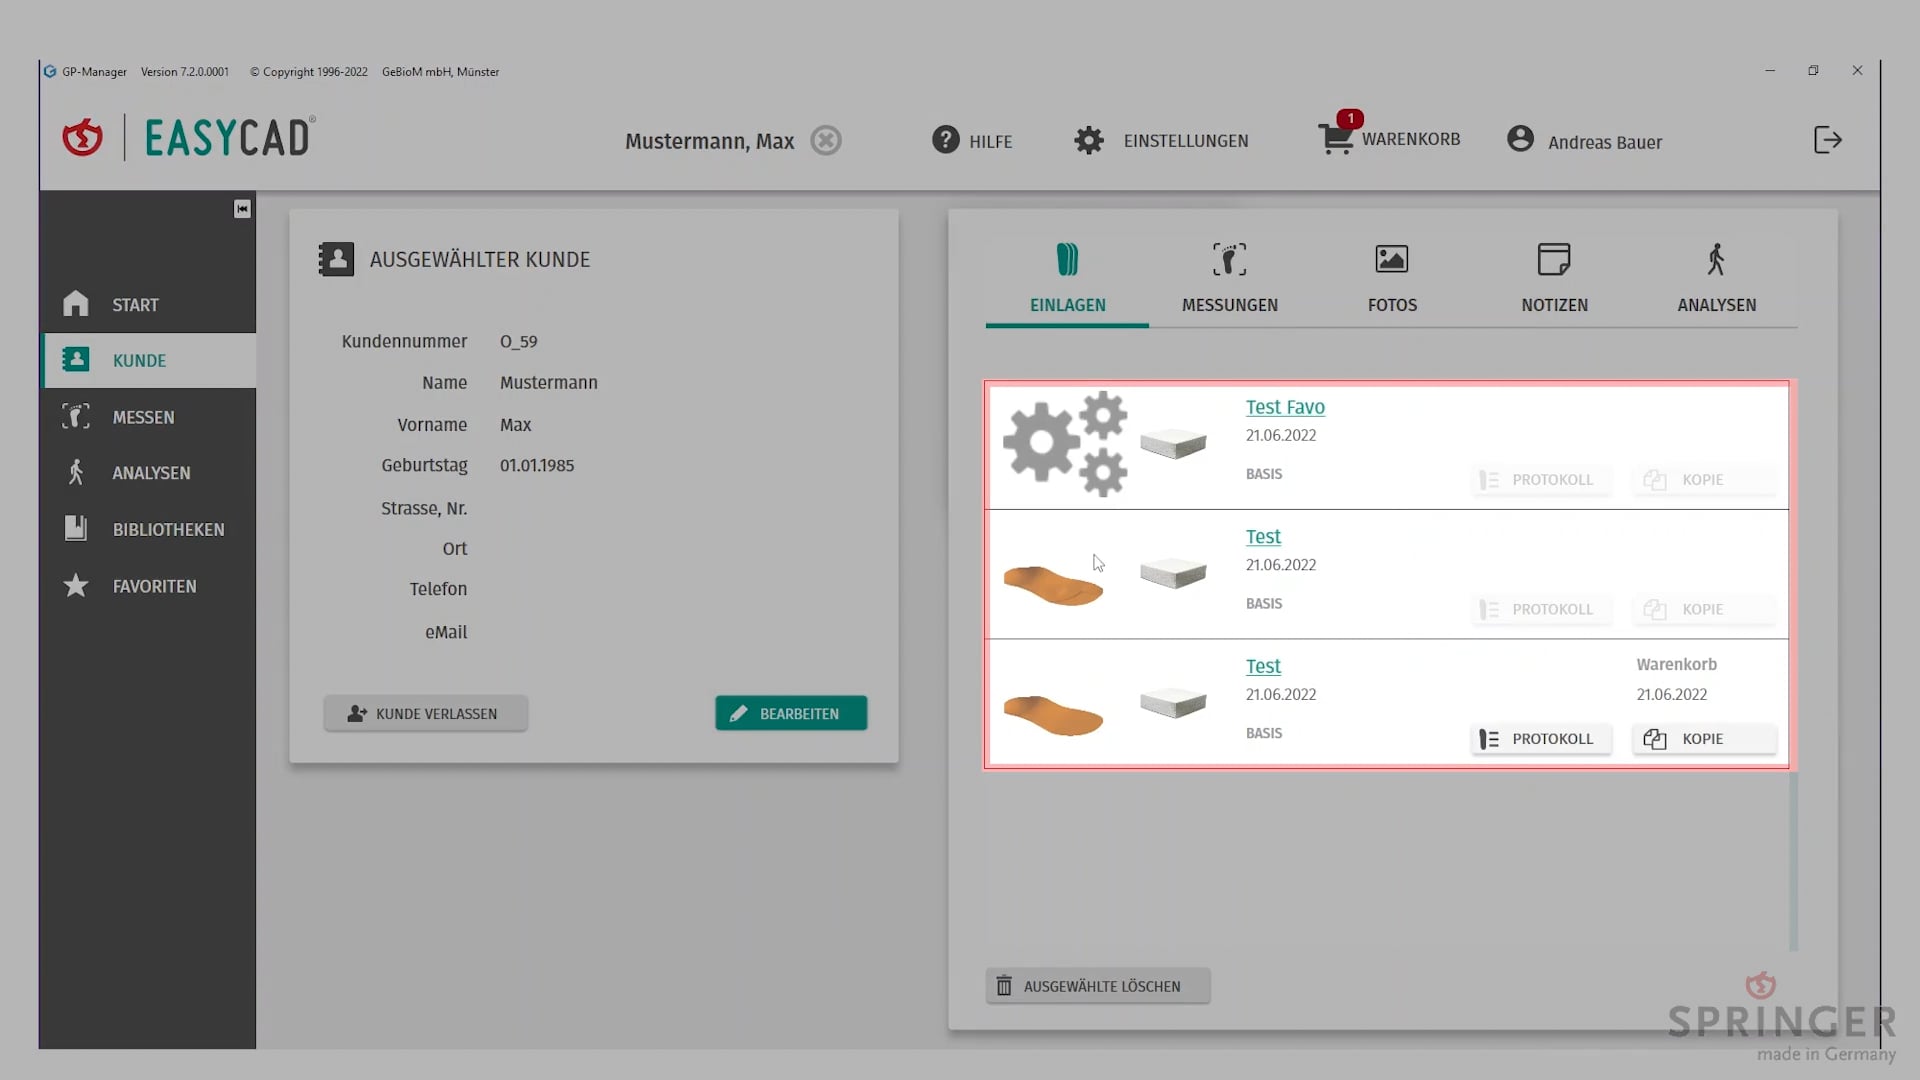Click the BEARBEITEN button

(790, 713)
